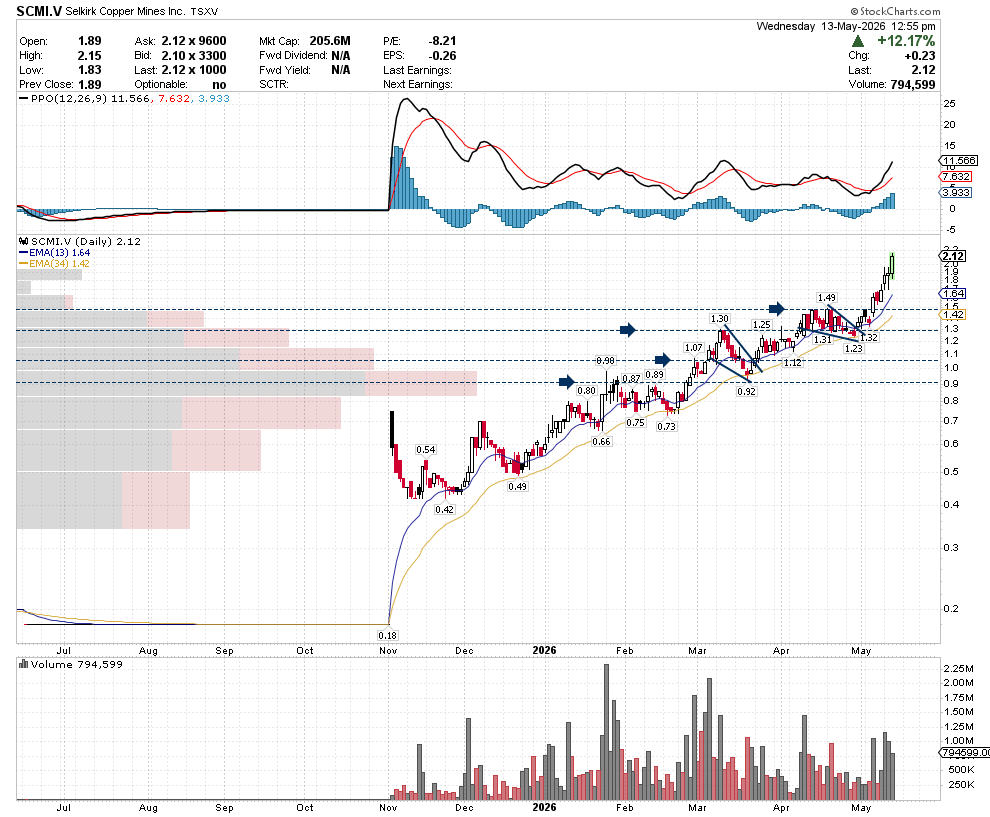Click the EMA(34) 1.42 legend entry
The image size is (990, 817).
55,263
